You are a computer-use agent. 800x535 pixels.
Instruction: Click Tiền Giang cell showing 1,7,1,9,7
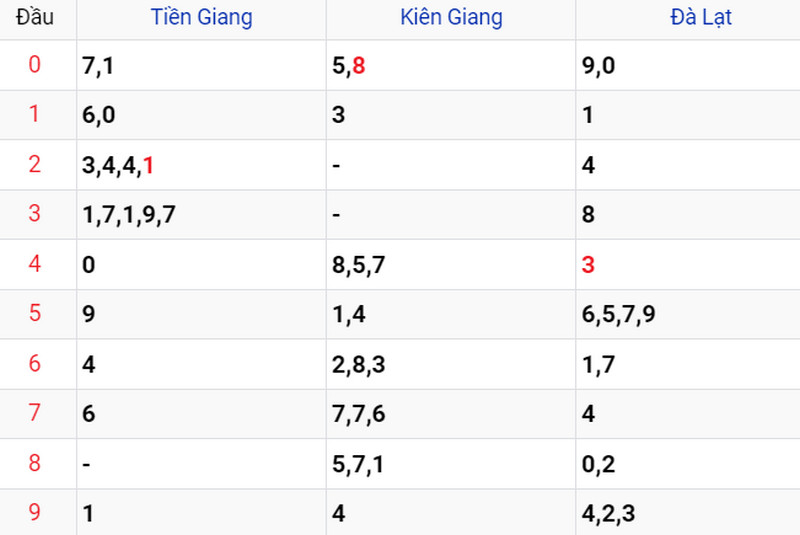coord(202,215)
